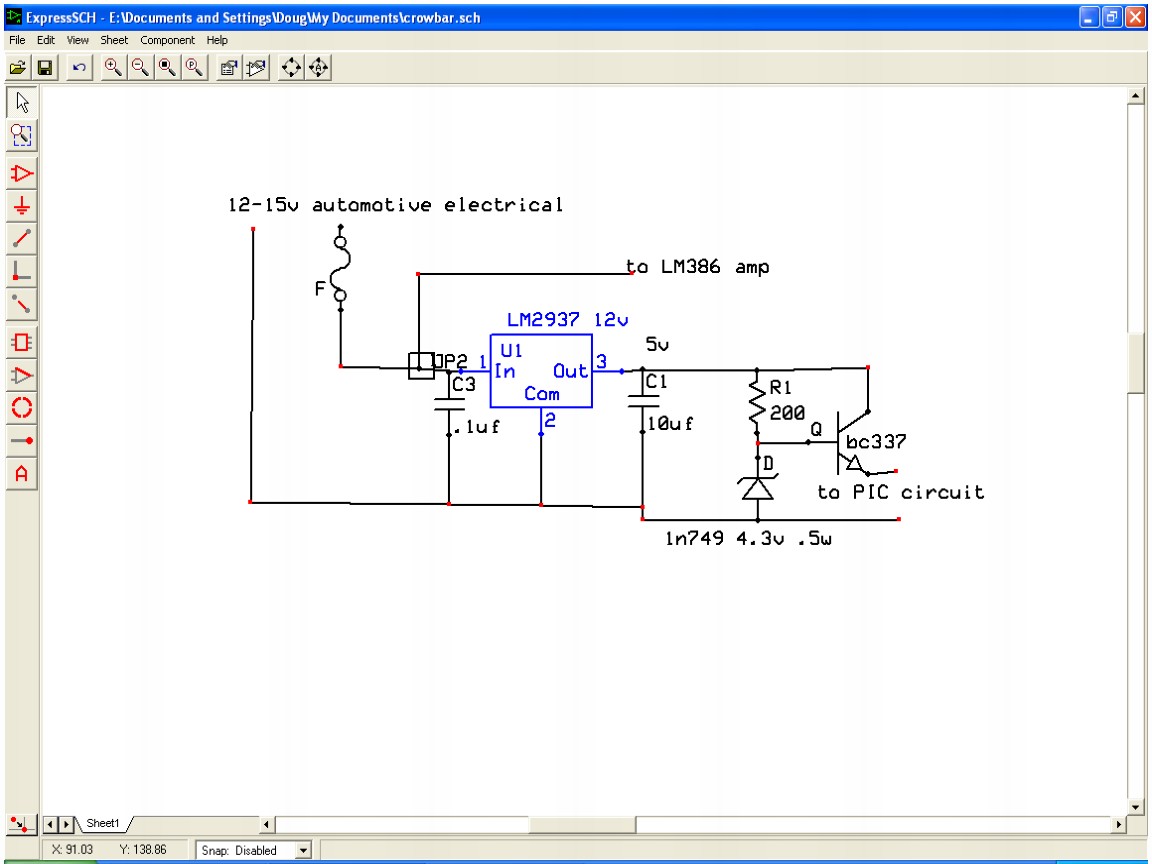Save the schematic with the floppy disk icon

pos(45,68)
